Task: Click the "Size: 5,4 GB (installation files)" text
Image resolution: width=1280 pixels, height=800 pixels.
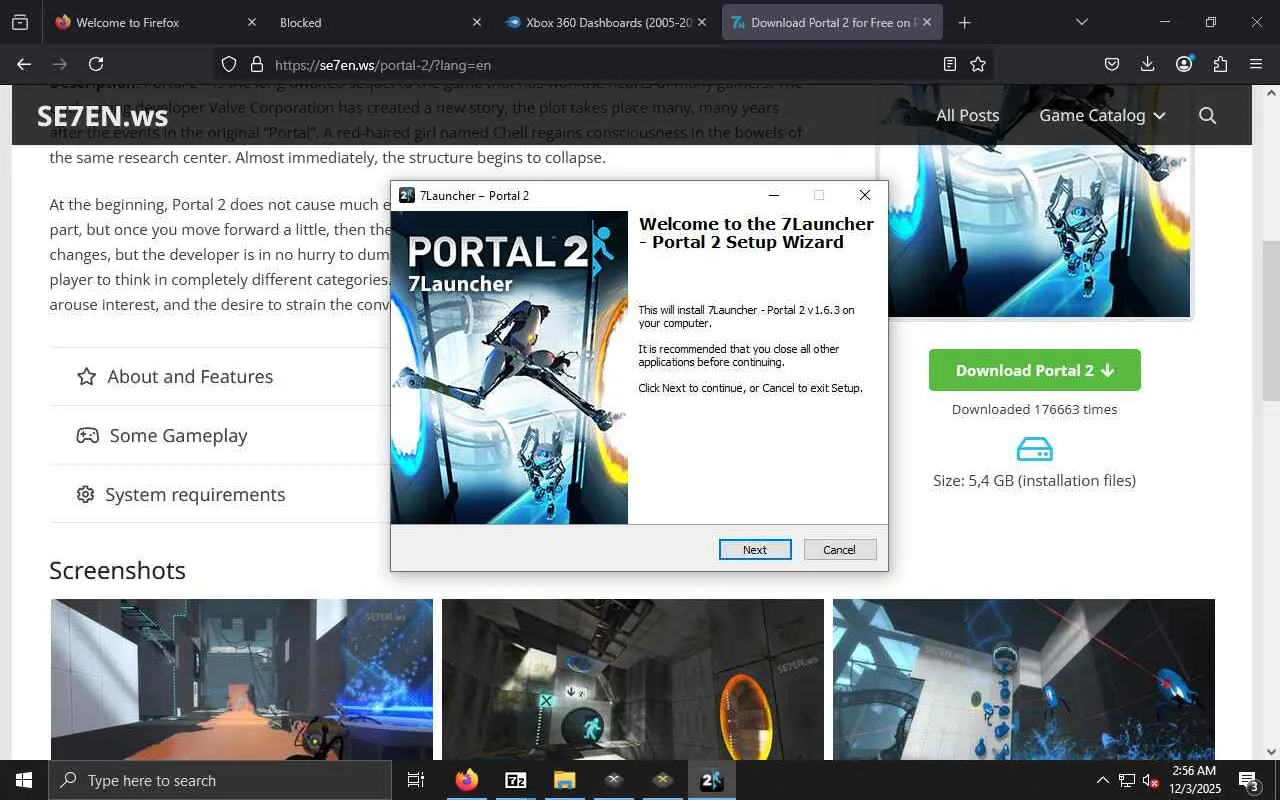Action: coord(1034,480)
